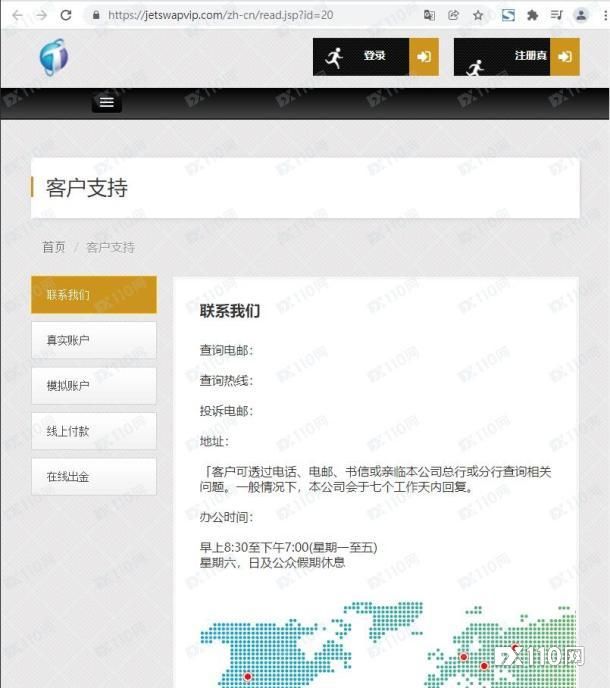Image resolution: width=610 pixels, height=688 pixels.
Task: Click the jetswapvip.com URL in address bar
Action: click(220, 15)
